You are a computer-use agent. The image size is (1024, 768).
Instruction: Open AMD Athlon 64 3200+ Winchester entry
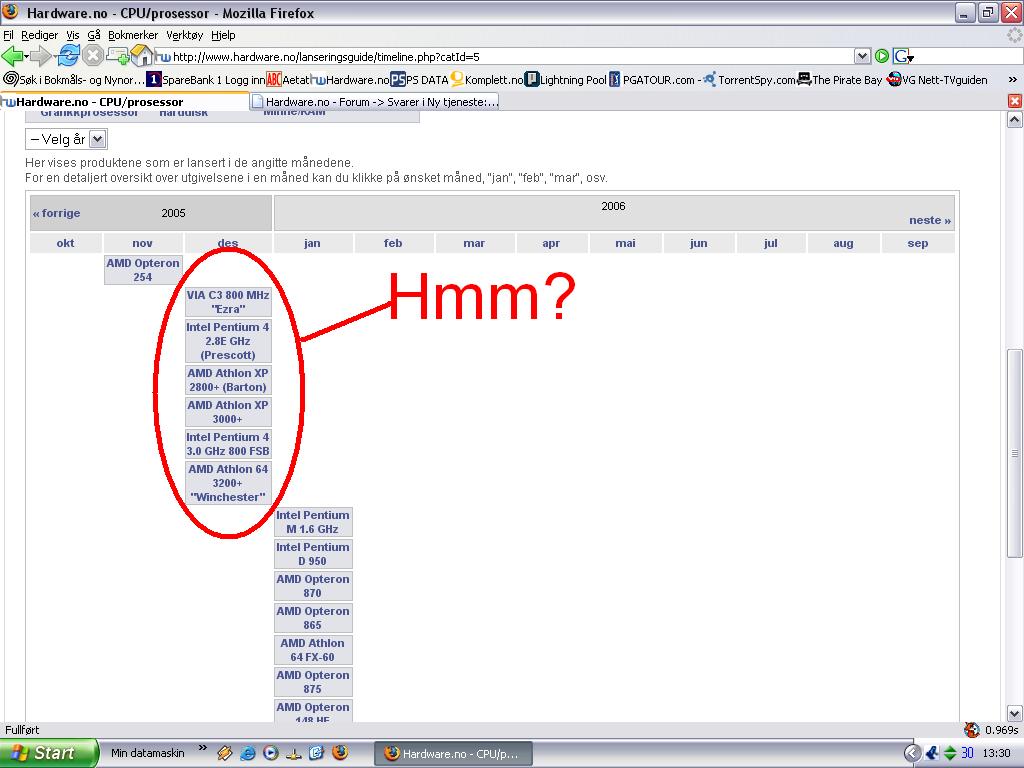tap(228, 483)
